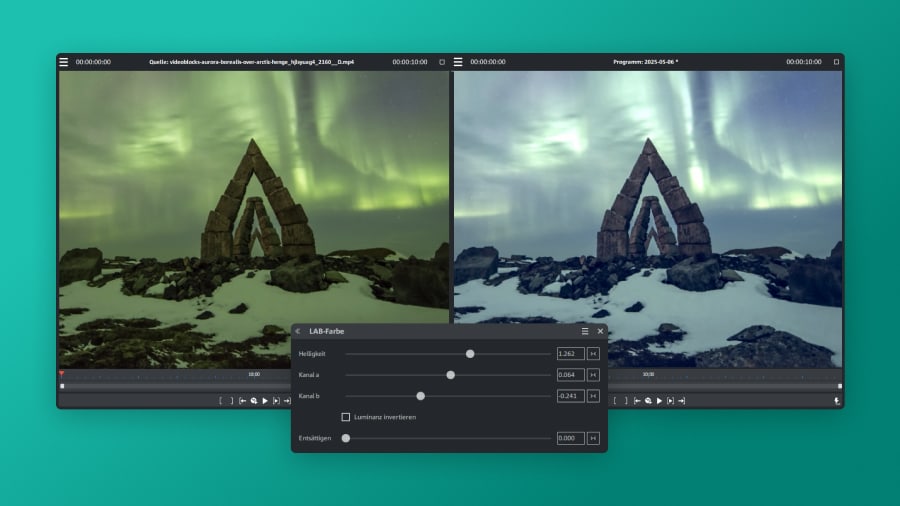Click the export icon in the program monitor corner
Screen dimensions: 900x506
837,401
